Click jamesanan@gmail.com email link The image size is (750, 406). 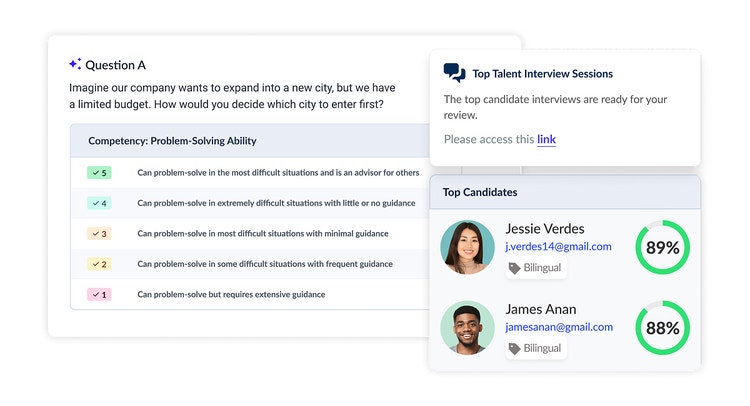point(559,327)
